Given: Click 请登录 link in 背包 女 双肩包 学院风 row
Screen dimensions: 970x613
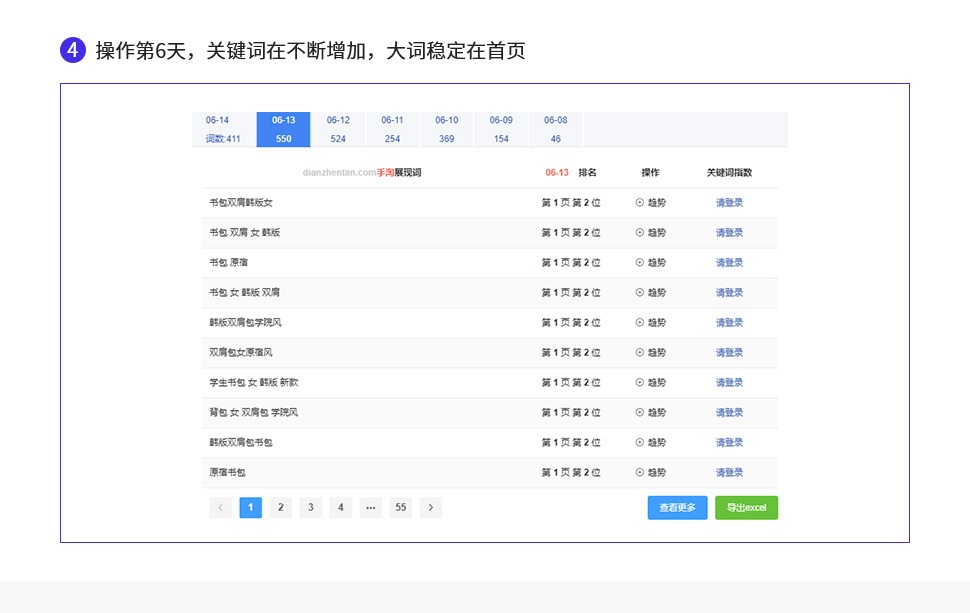Looking at the screenshot, I should click(x=729, y=413).
